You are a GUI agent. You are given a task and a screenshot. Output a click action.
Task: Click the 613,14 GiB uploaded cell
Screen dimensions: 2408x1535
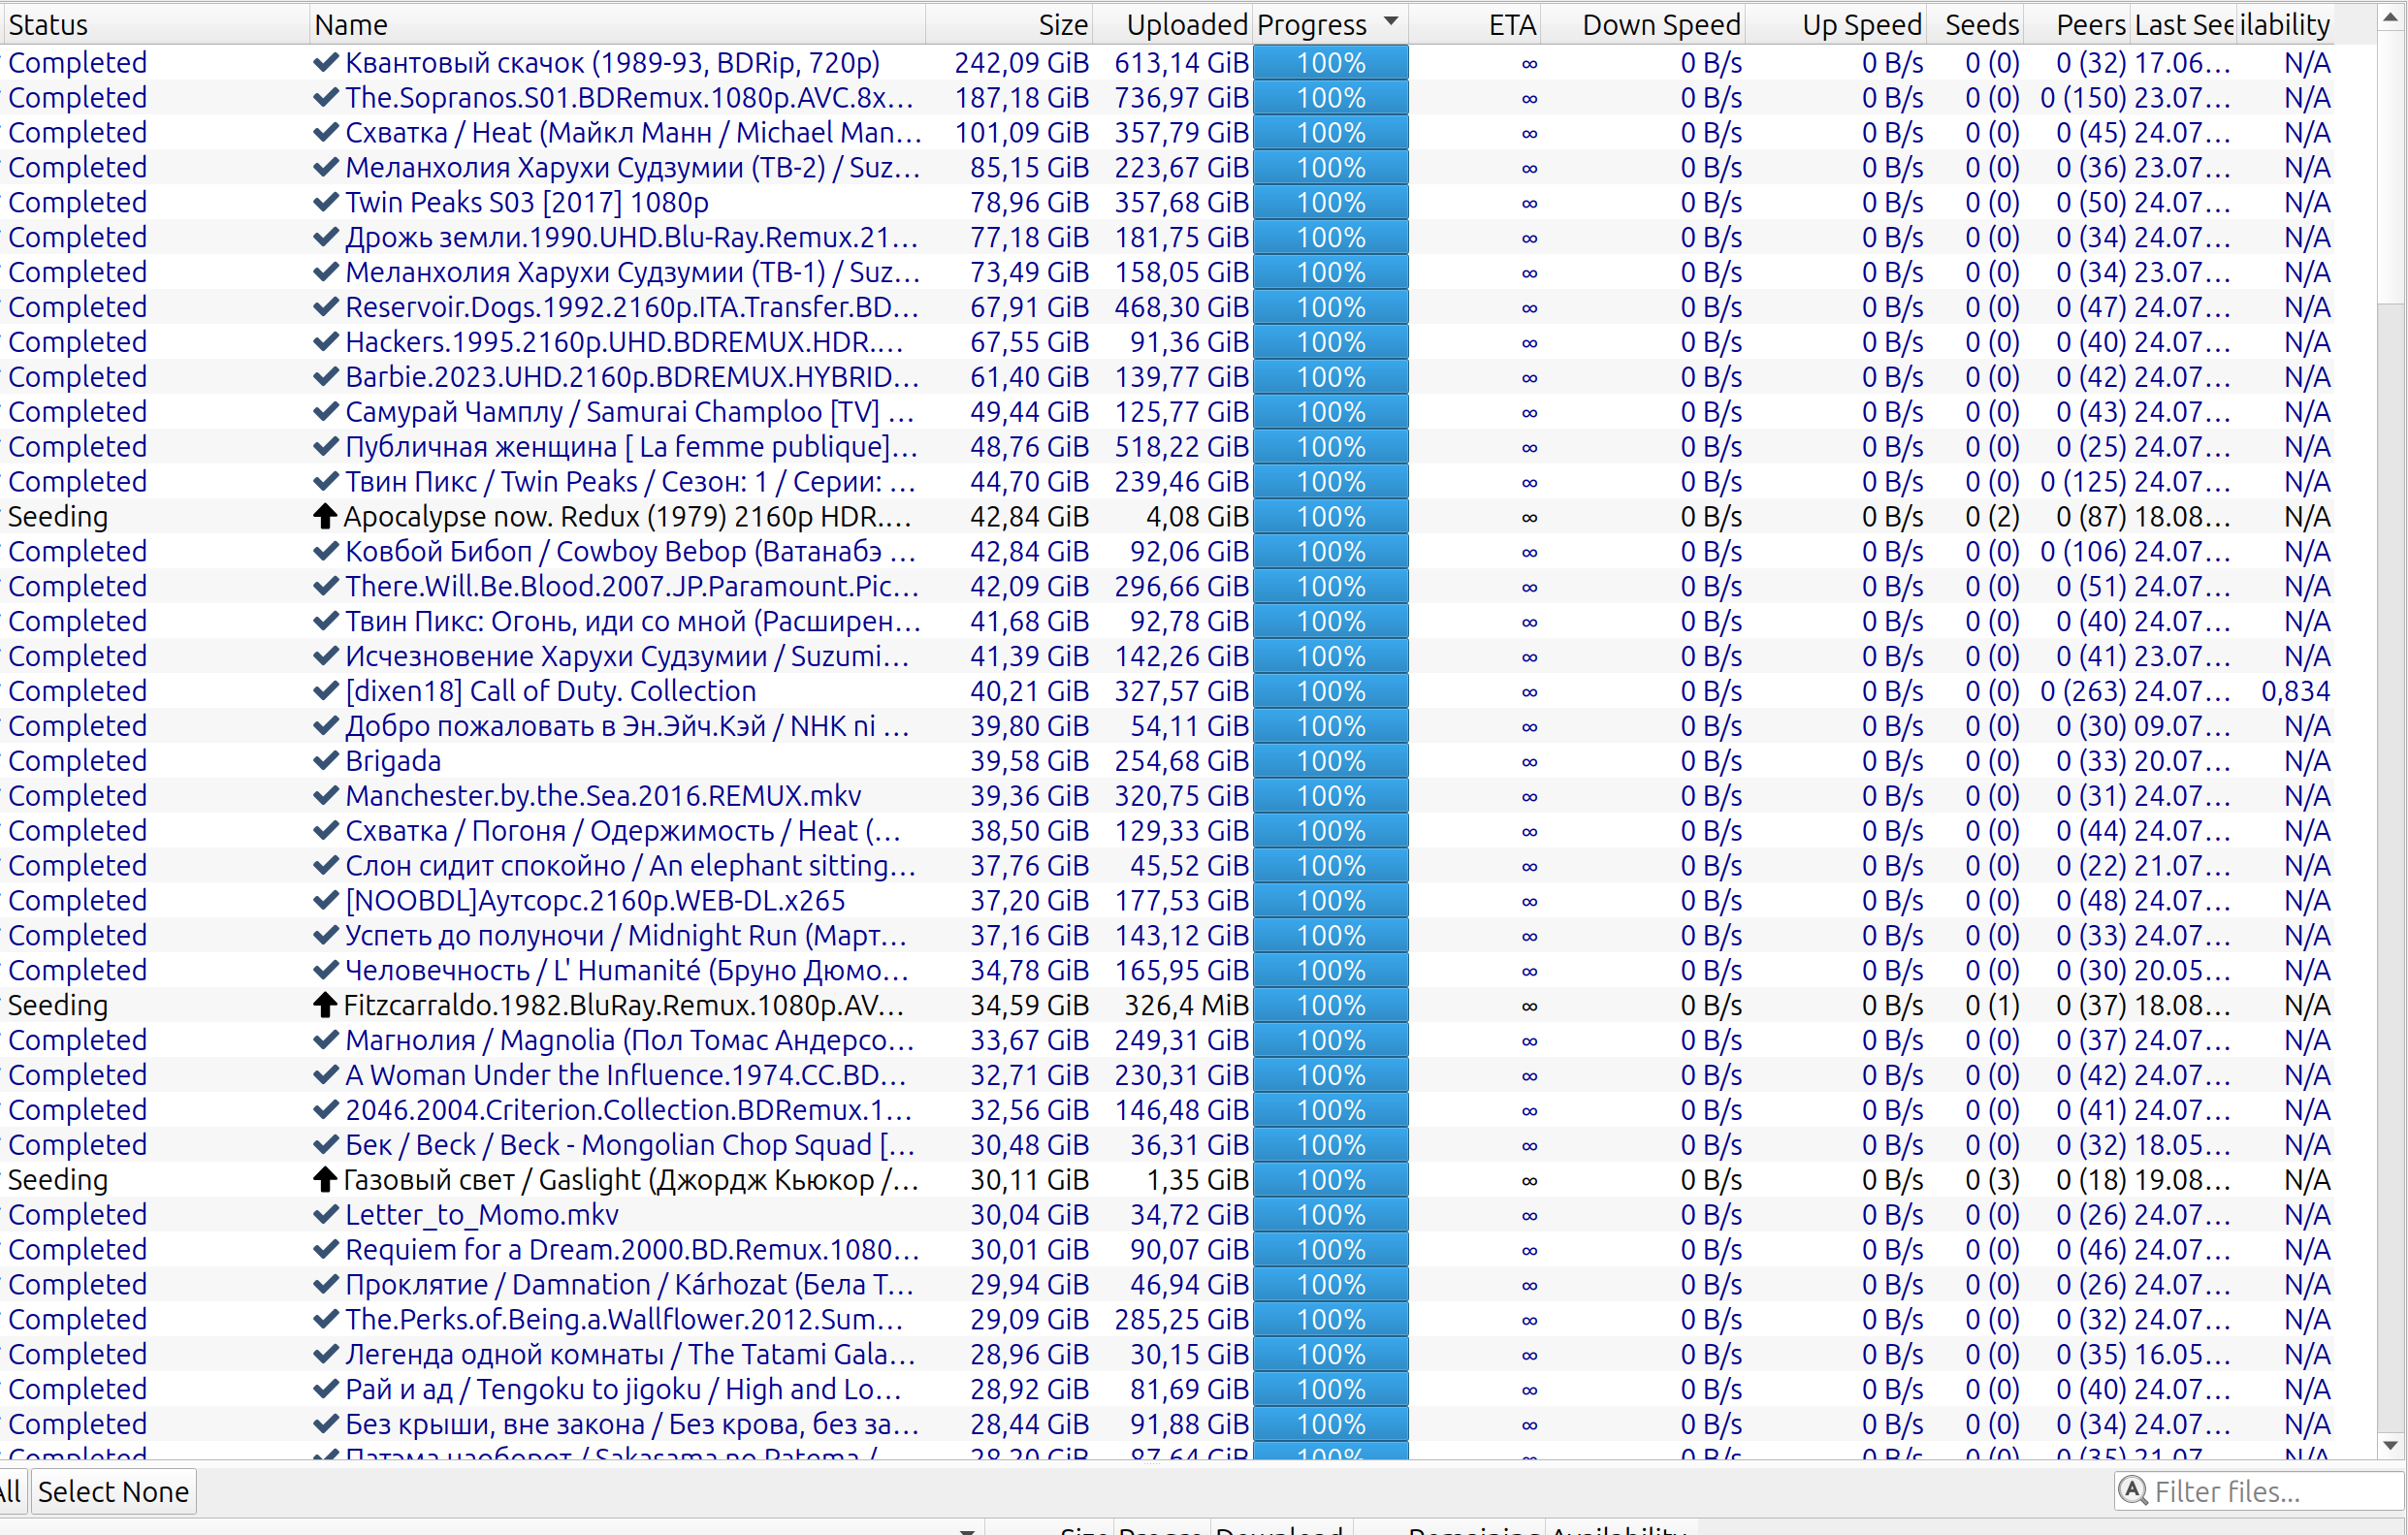(1181, 62)
